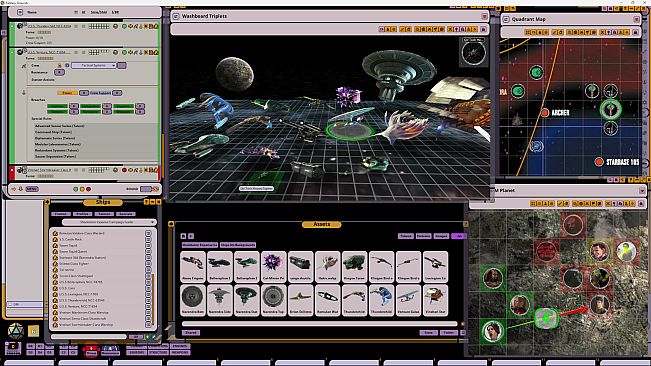The height and width of the screenshot is (366, 651).
Task: Focus the Ships list search field
Action: (x=89, y=337)
